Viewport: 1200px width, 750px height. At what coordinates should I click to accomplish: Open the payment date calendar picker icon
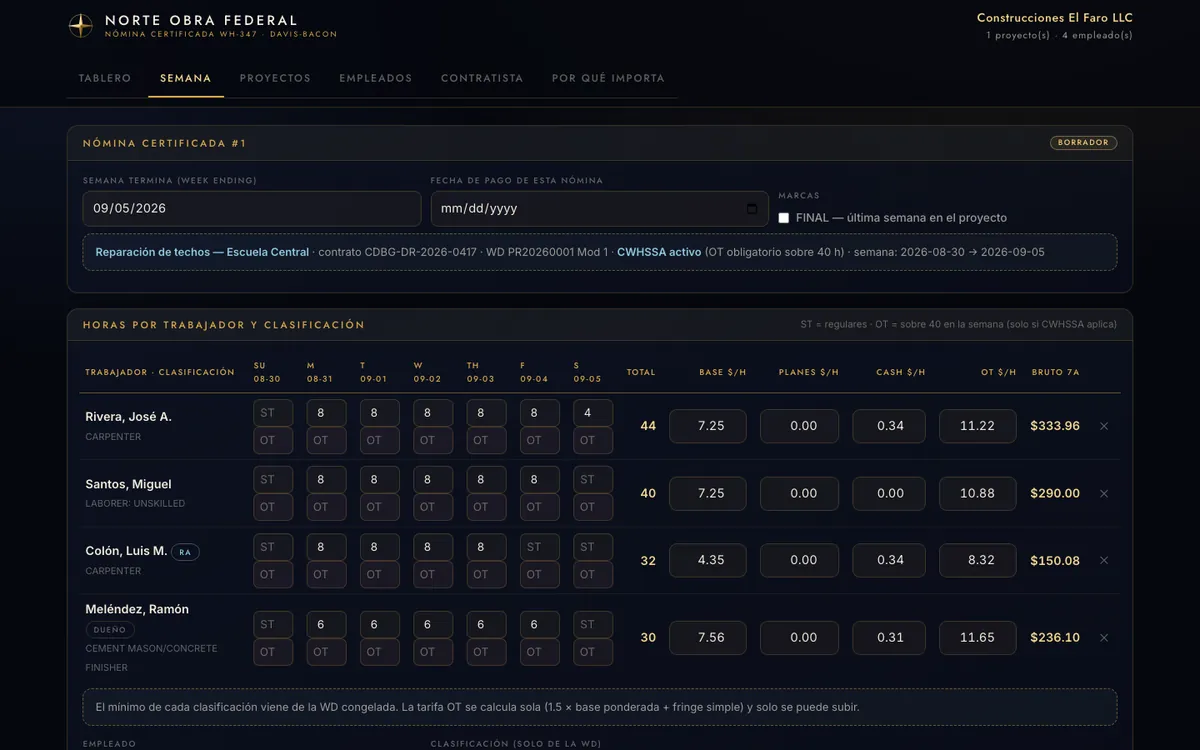coord(752,209)
